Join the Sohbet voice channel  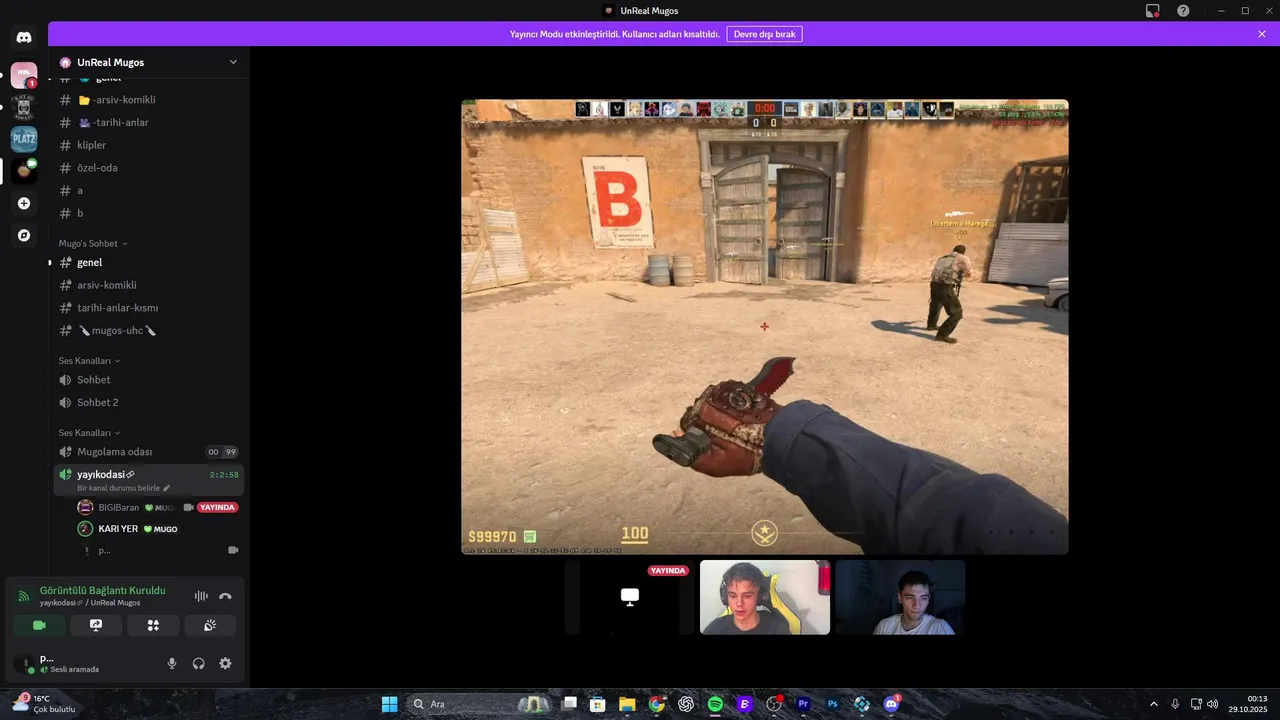(149, 380)
